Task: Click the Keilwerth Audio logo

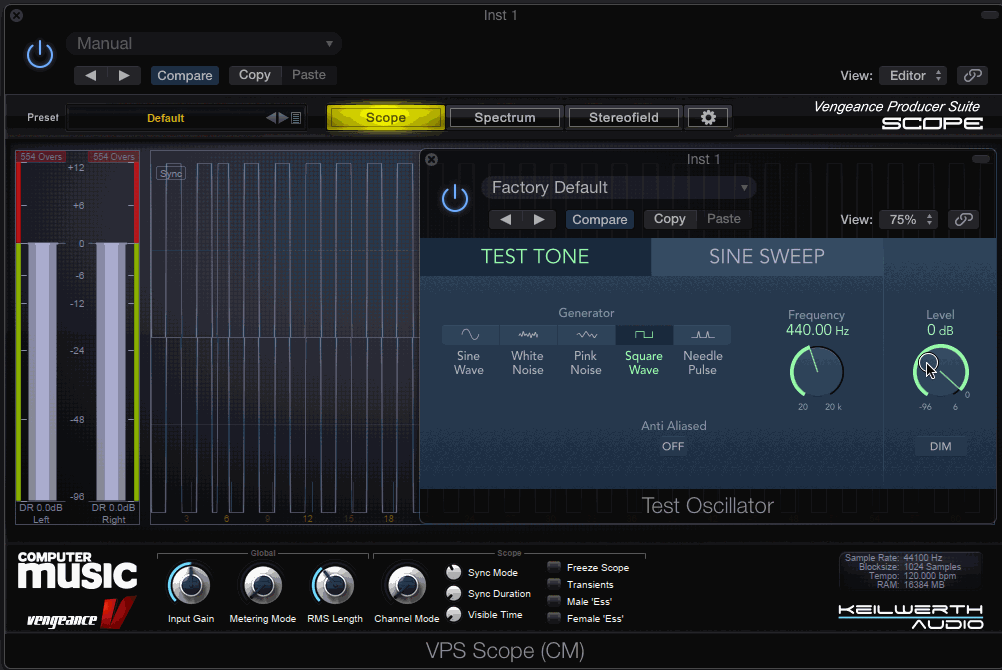Action: (911, 617)
